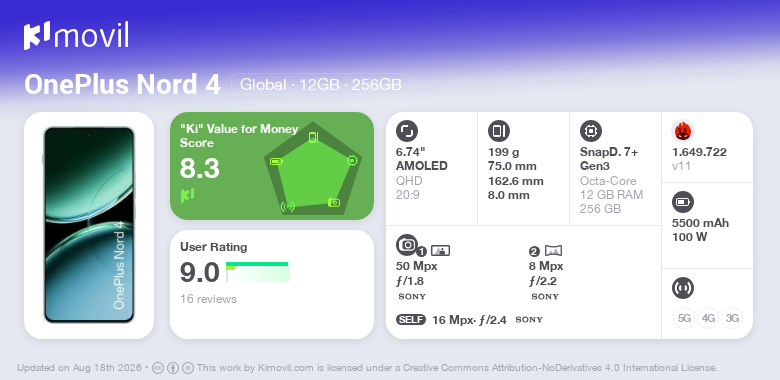
Task: Click the SELF selfie camera badge
Action: click(x=411, y=320)
